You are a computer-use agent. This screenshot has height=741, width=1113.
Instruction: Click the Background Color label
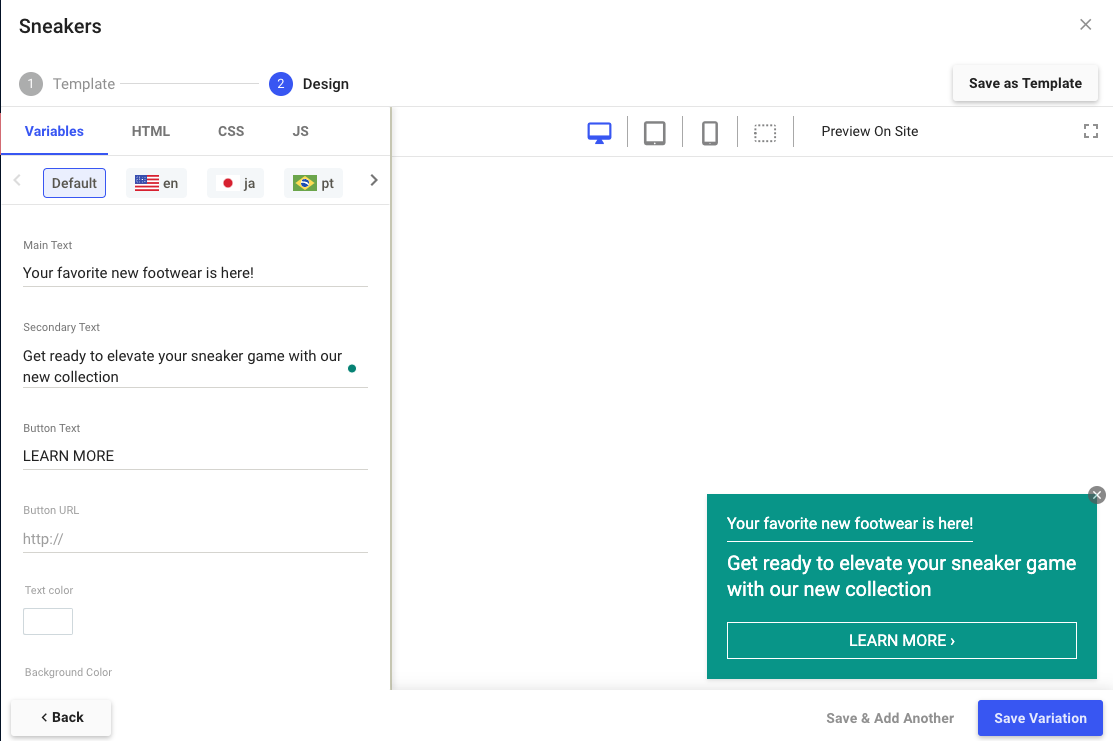[68, 672]
